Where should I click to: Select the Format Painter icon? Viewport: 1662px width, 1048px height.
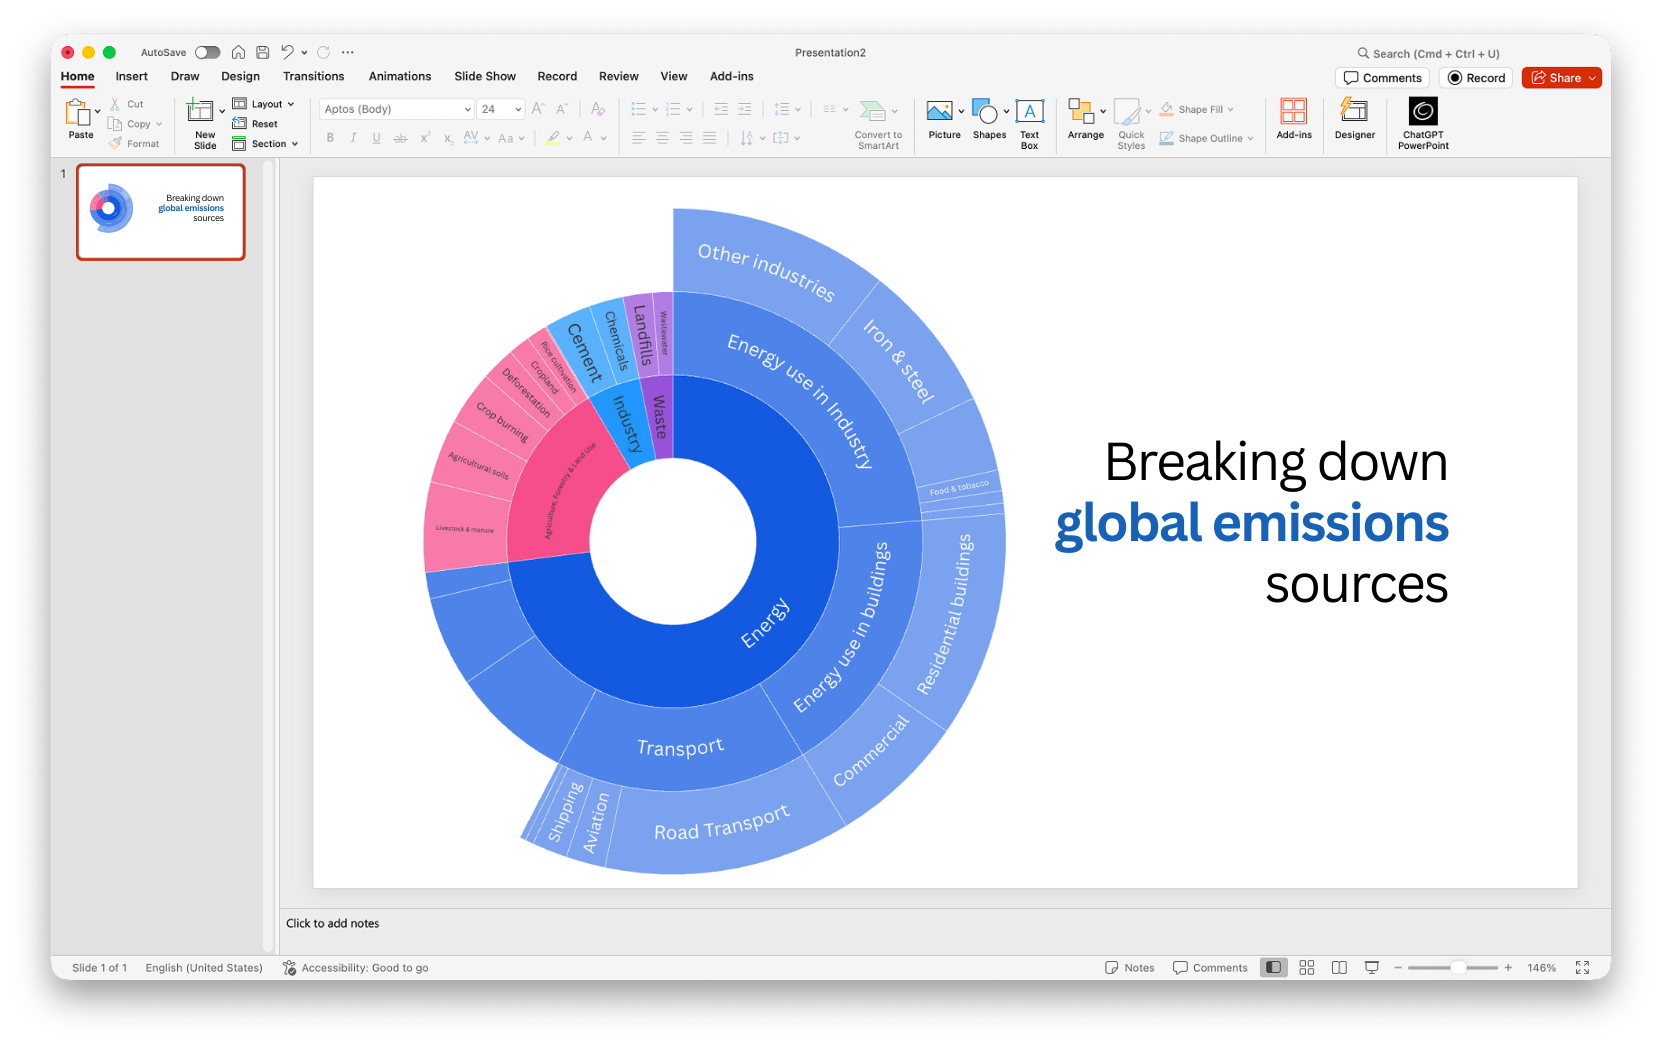click(x=116, y=143)
